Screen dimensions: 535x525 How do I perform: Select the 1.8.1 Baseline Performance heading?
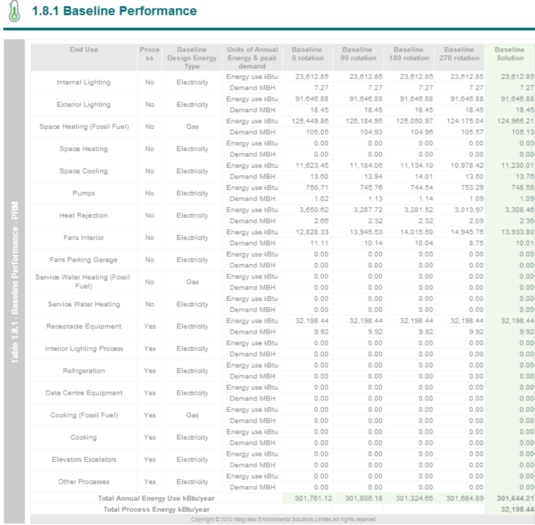click(x=114, y=11)
